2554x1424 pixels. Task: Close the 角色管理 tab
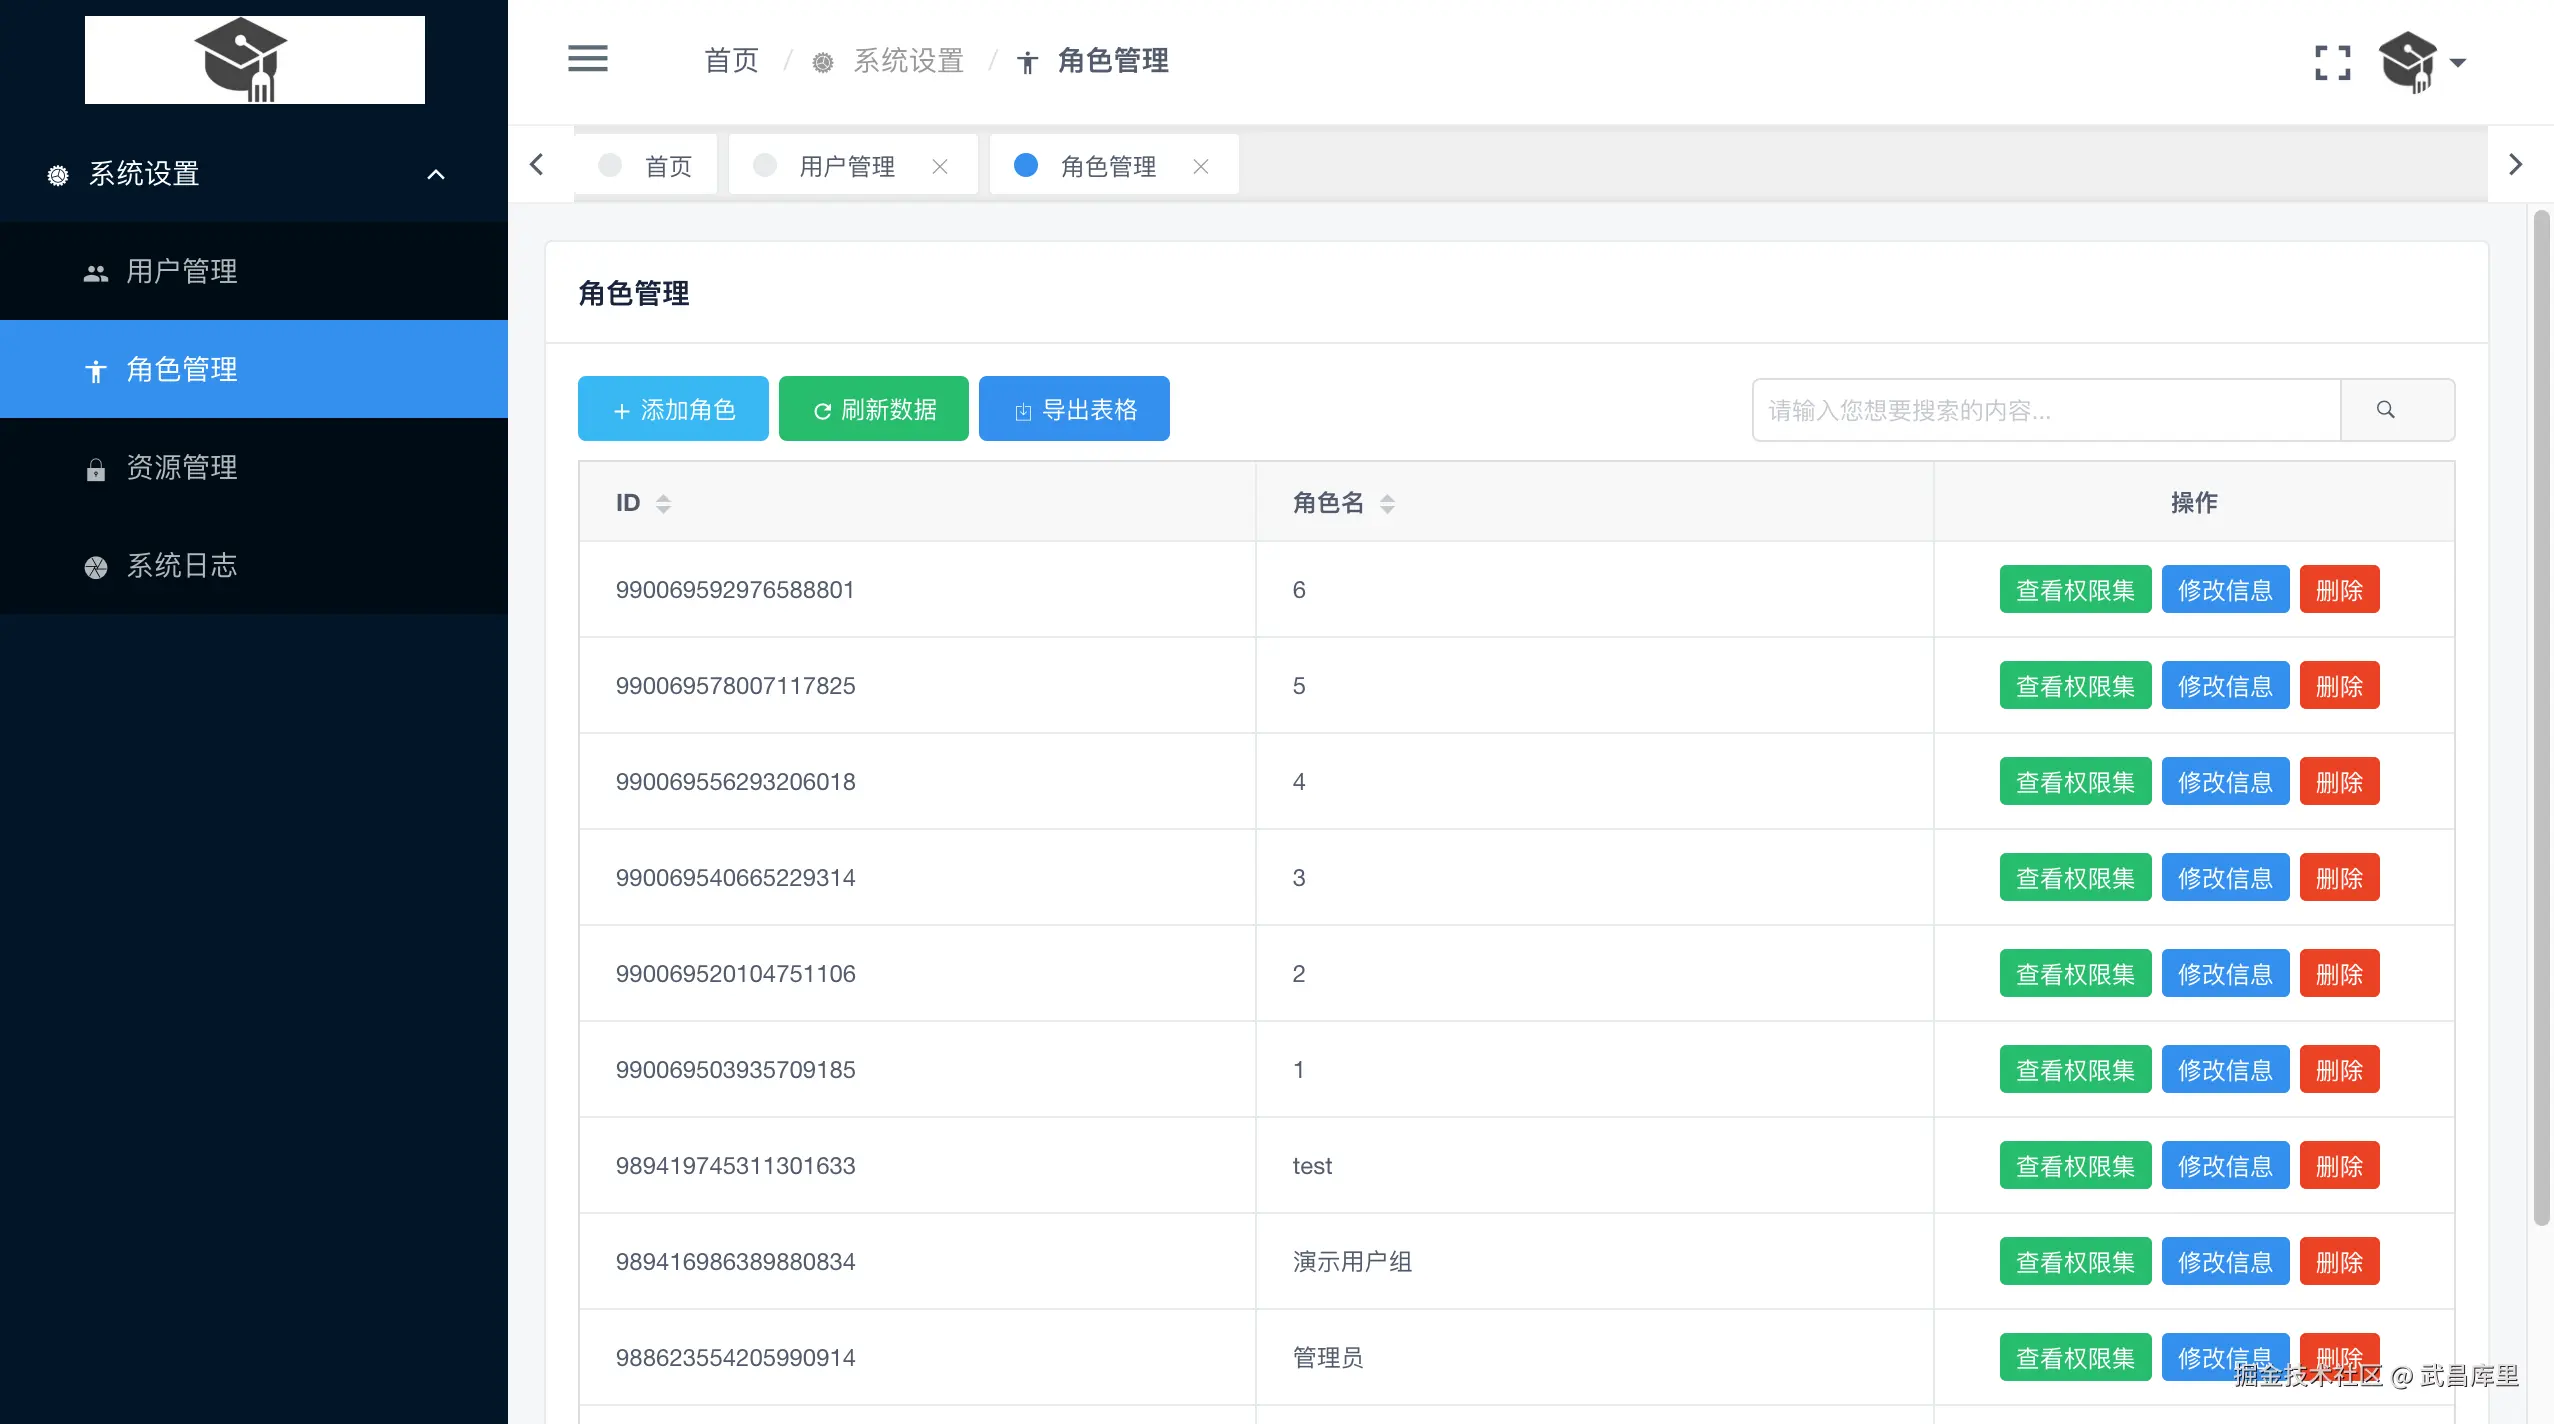pyautogui.click(x=1200, y=166)
